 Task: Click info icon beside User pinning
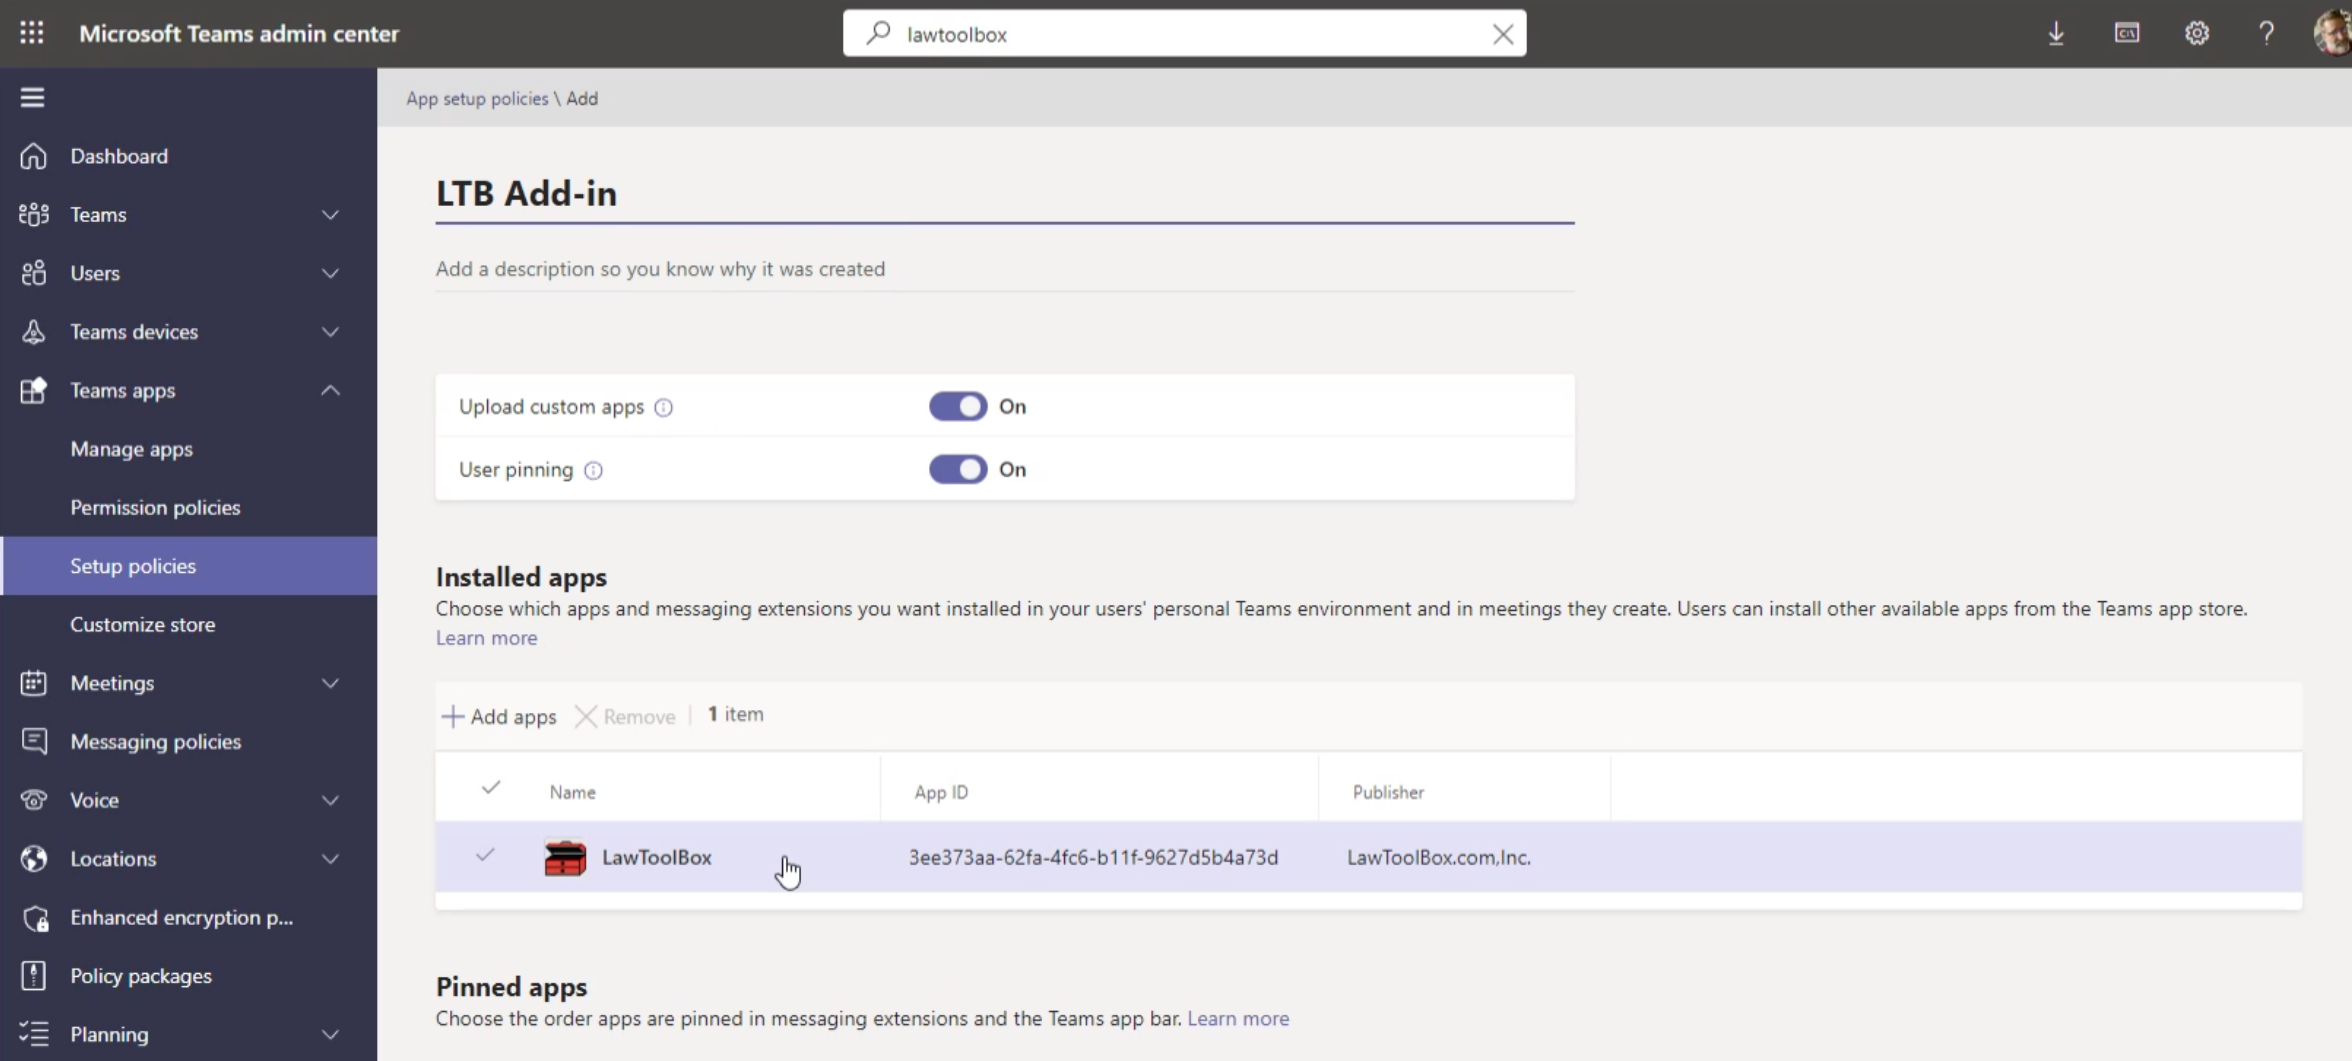(x=593, y=470)
